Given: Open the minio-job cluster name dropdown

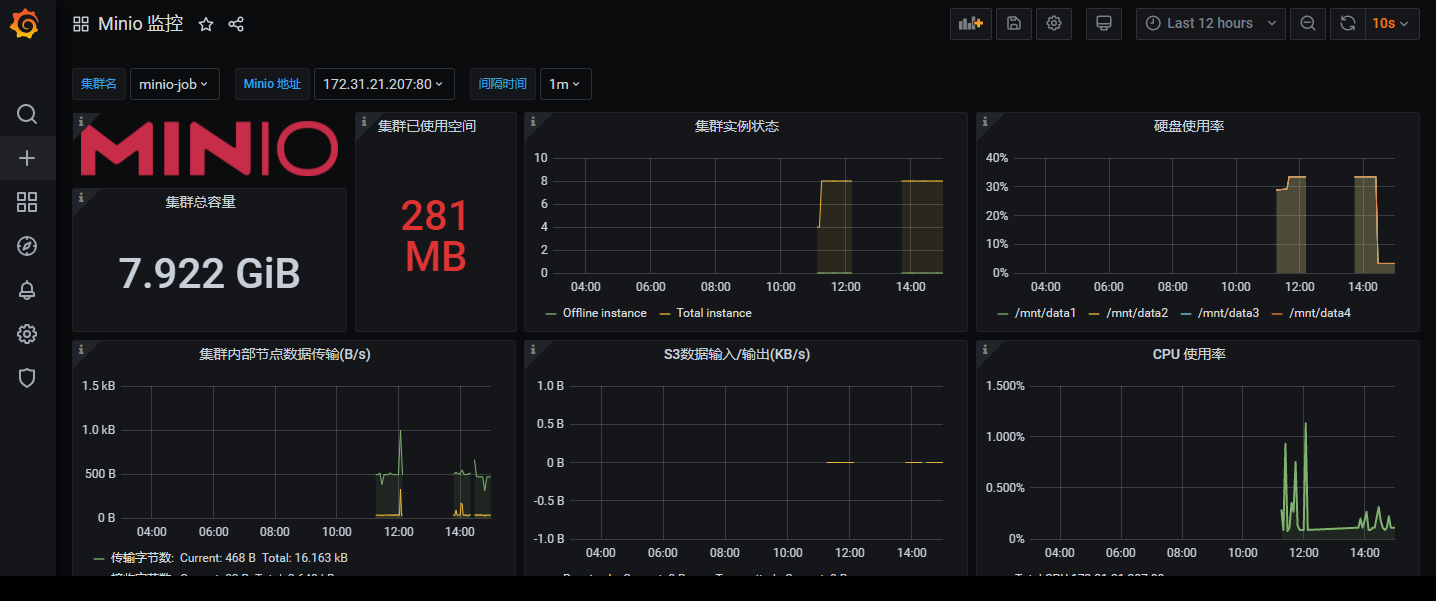Looking at the screenshot, I should pos(174,84).
